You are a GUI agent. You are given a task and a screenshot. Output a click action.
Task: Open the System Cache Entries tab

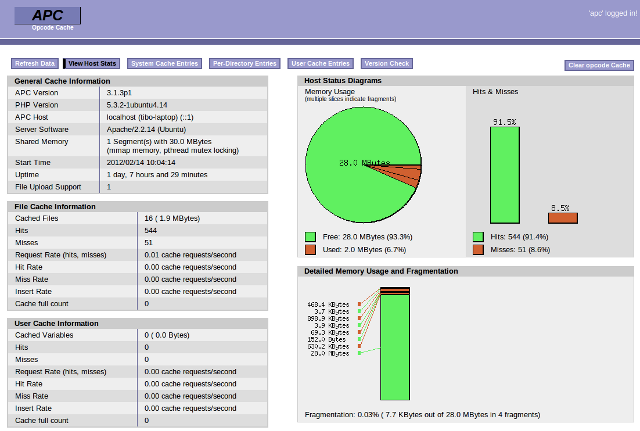[164, 64]
